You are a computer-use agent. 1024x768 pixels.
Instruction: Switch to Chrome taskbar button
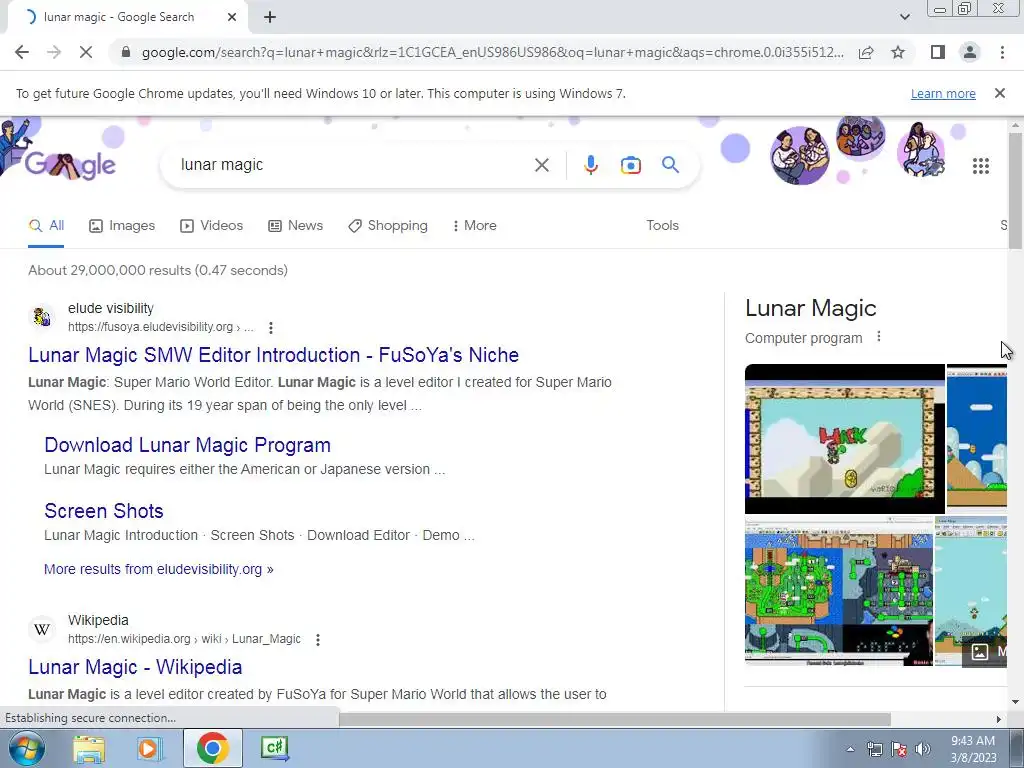pyautogui.click(x=212, y=748)
